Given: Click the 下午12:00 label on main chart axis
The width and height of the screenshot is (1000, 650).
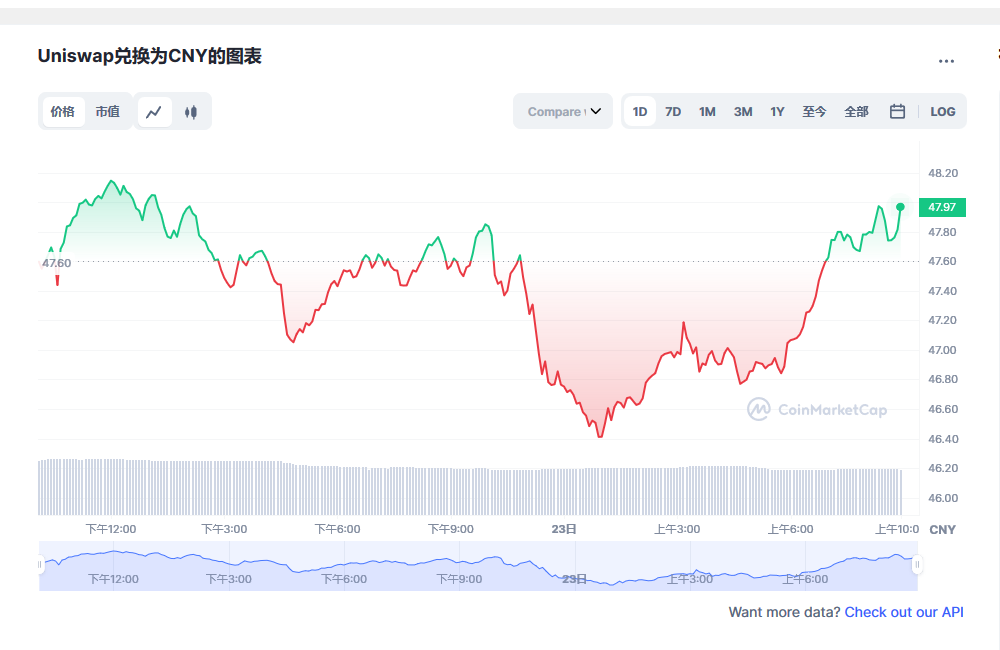Looking at the screenshot, I should 111,529.
